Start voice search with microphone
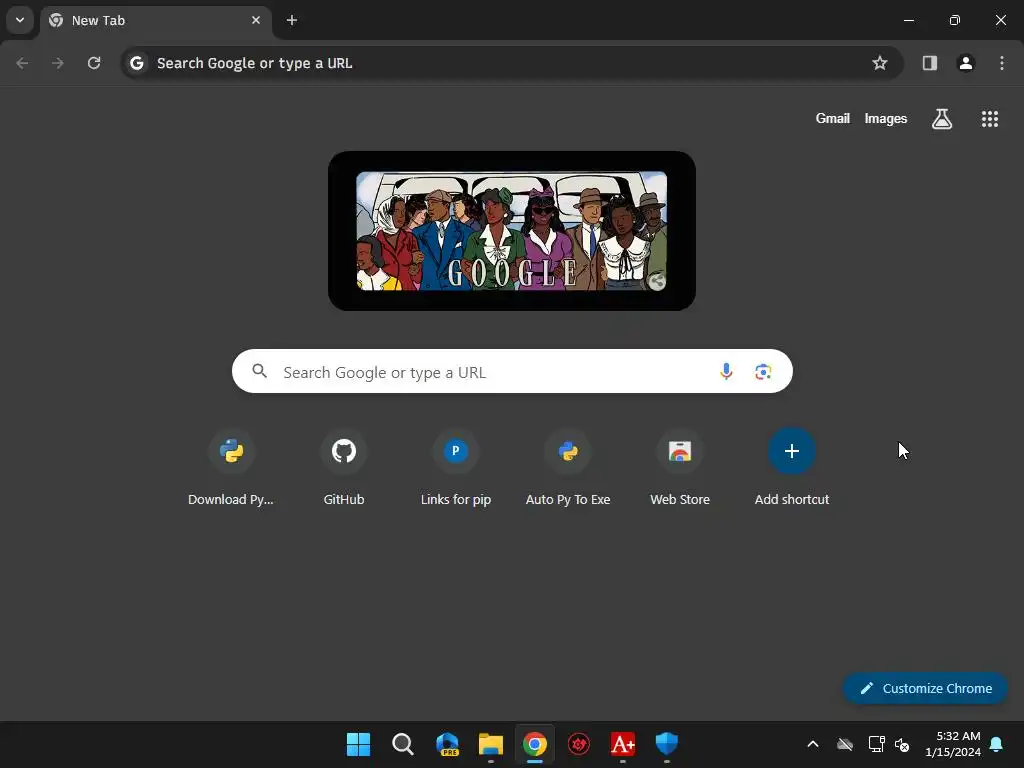Viewport: 1024px width, 768px height. 726,372
